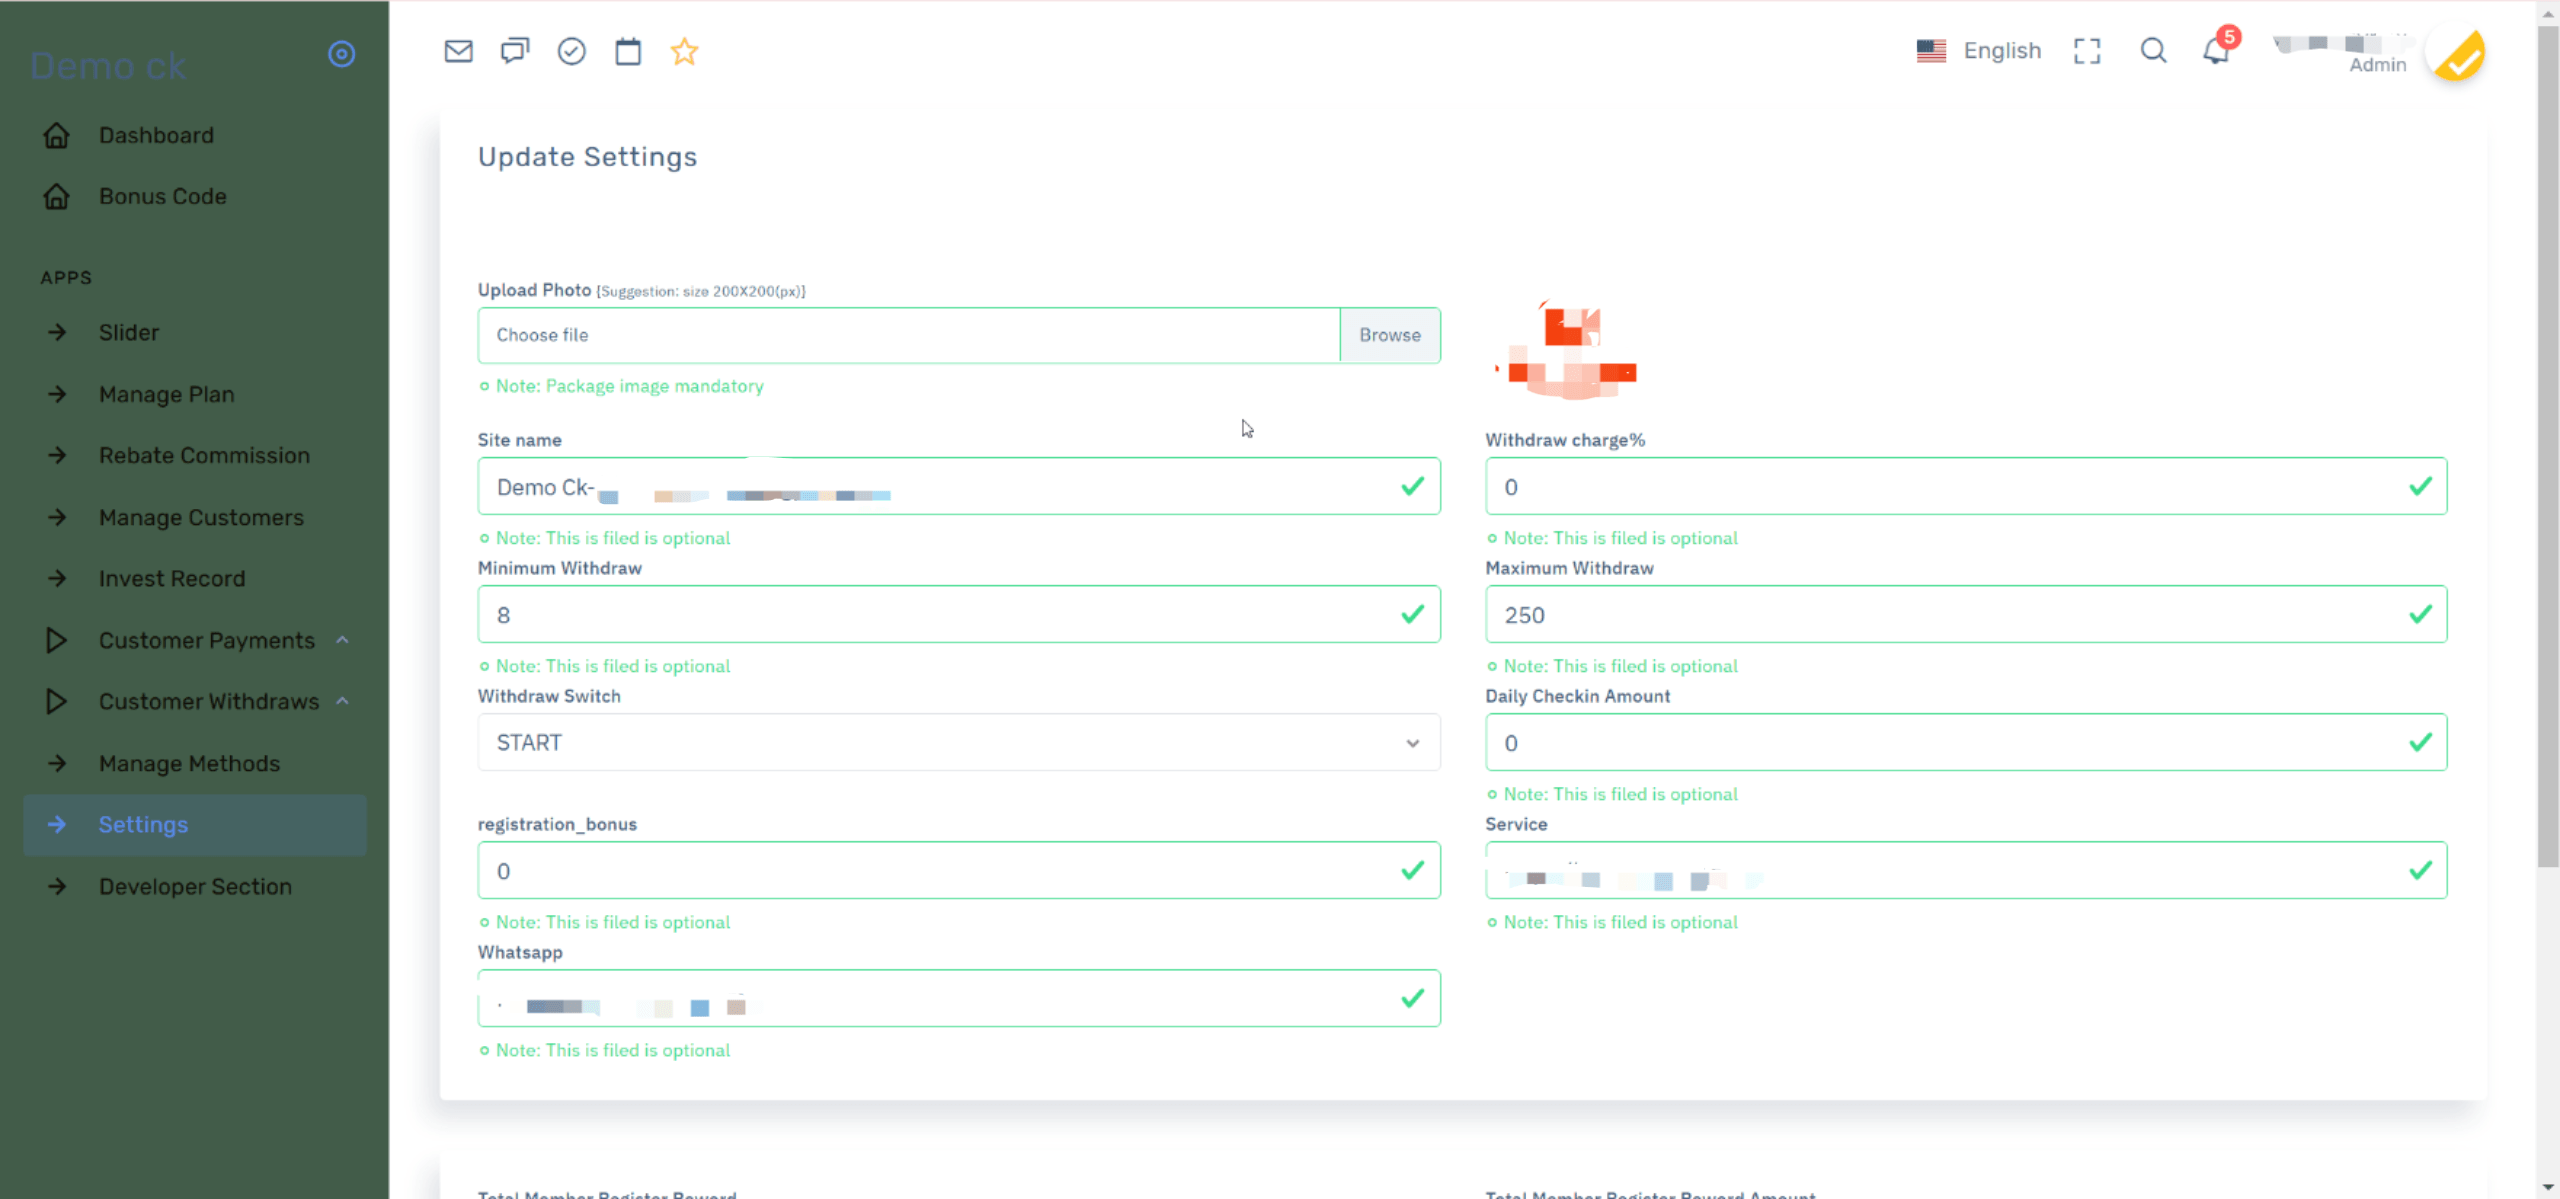The width and height of the screenshot is (2560, 1199).
Task: Open the Withdraw Switch dropdown
Action: tap(958, 742)
